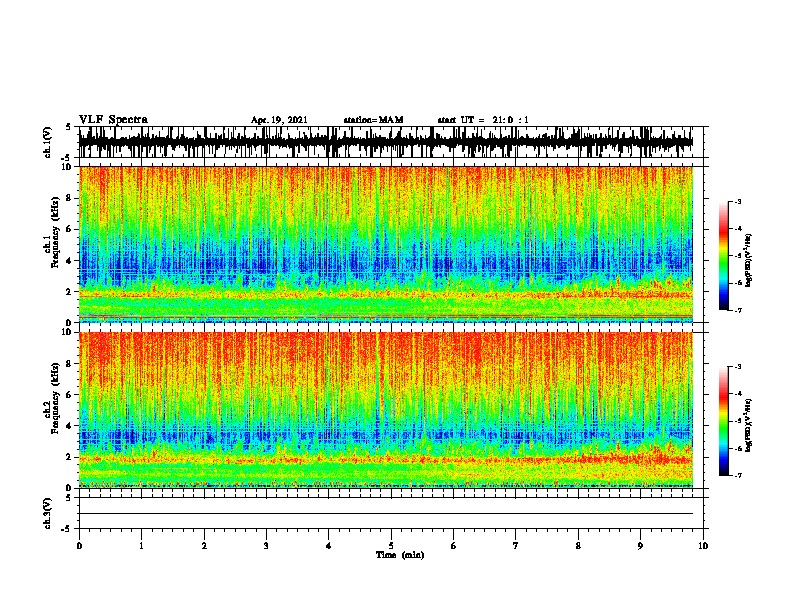
Task: Click the time axis tick label "3"
Action: pos(266,546)
